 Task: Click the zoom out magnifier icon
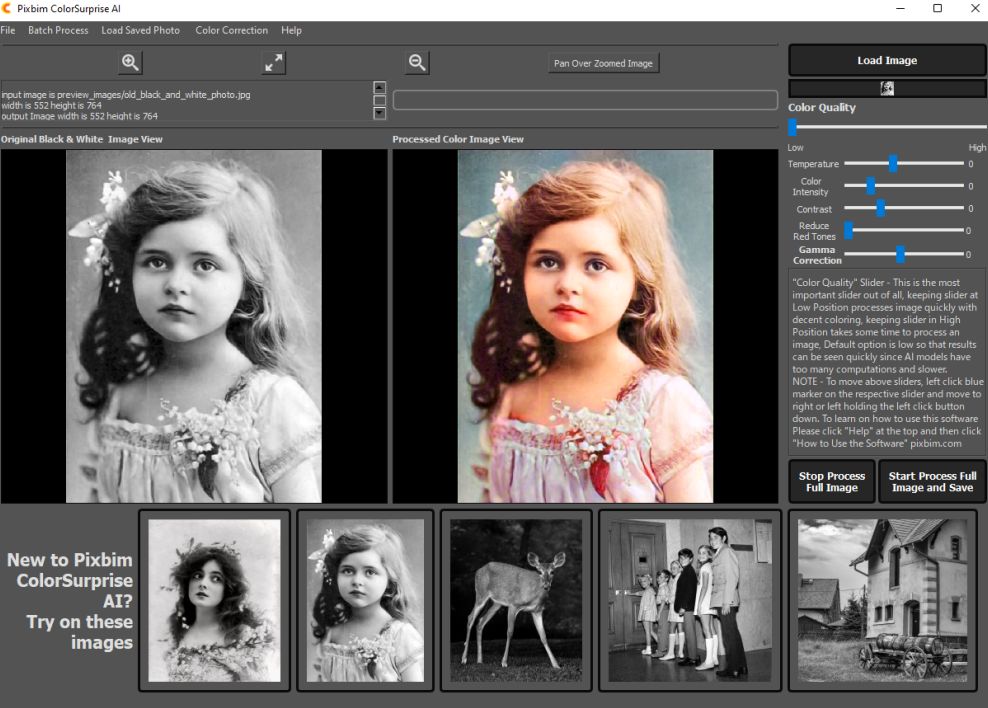tap(417, 62)
